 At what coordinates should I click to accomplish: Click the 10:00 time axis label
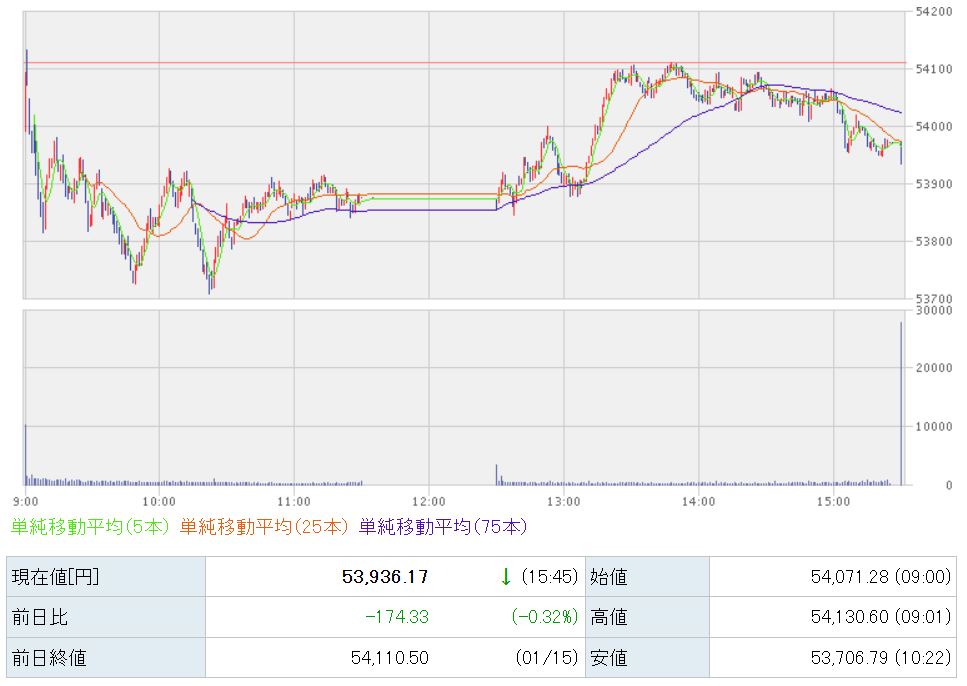(159, 500)
